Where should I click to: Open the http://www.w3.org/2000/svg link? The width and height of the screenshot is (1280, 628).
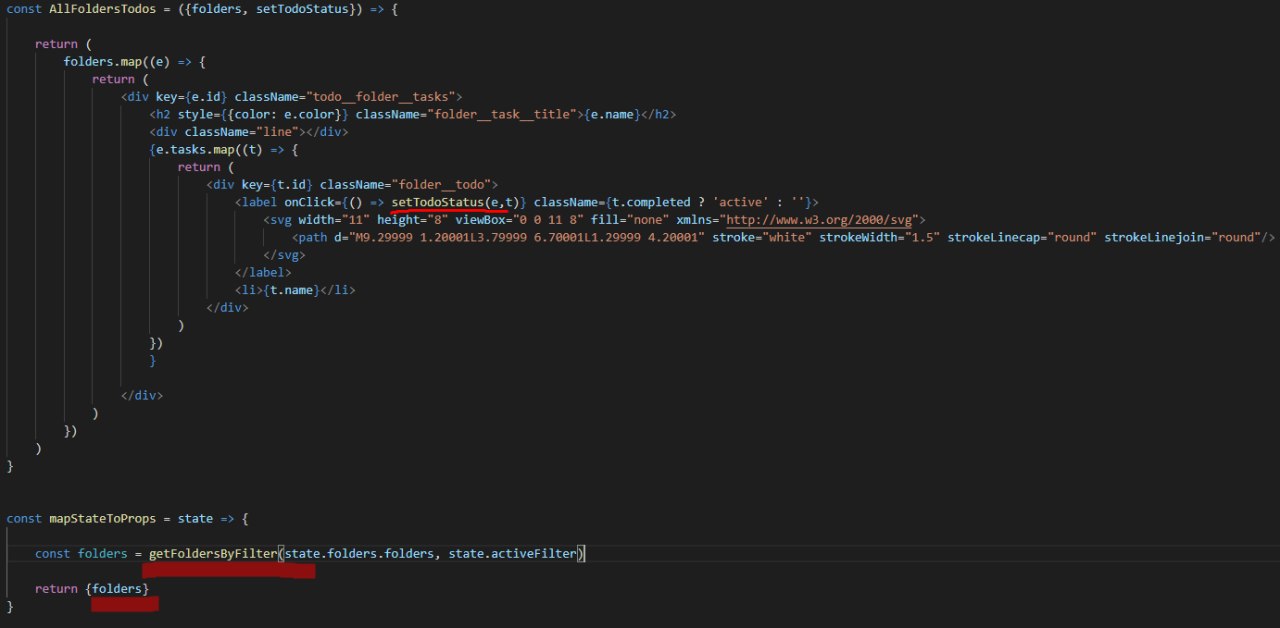click(x=820, y=220)
